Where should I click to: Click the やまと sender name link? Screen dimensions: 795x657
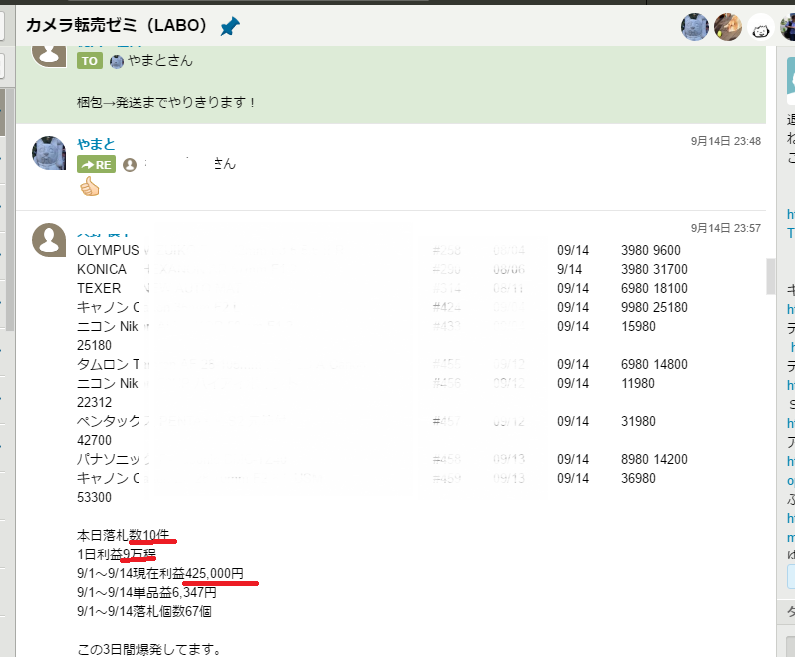point(96,144)
